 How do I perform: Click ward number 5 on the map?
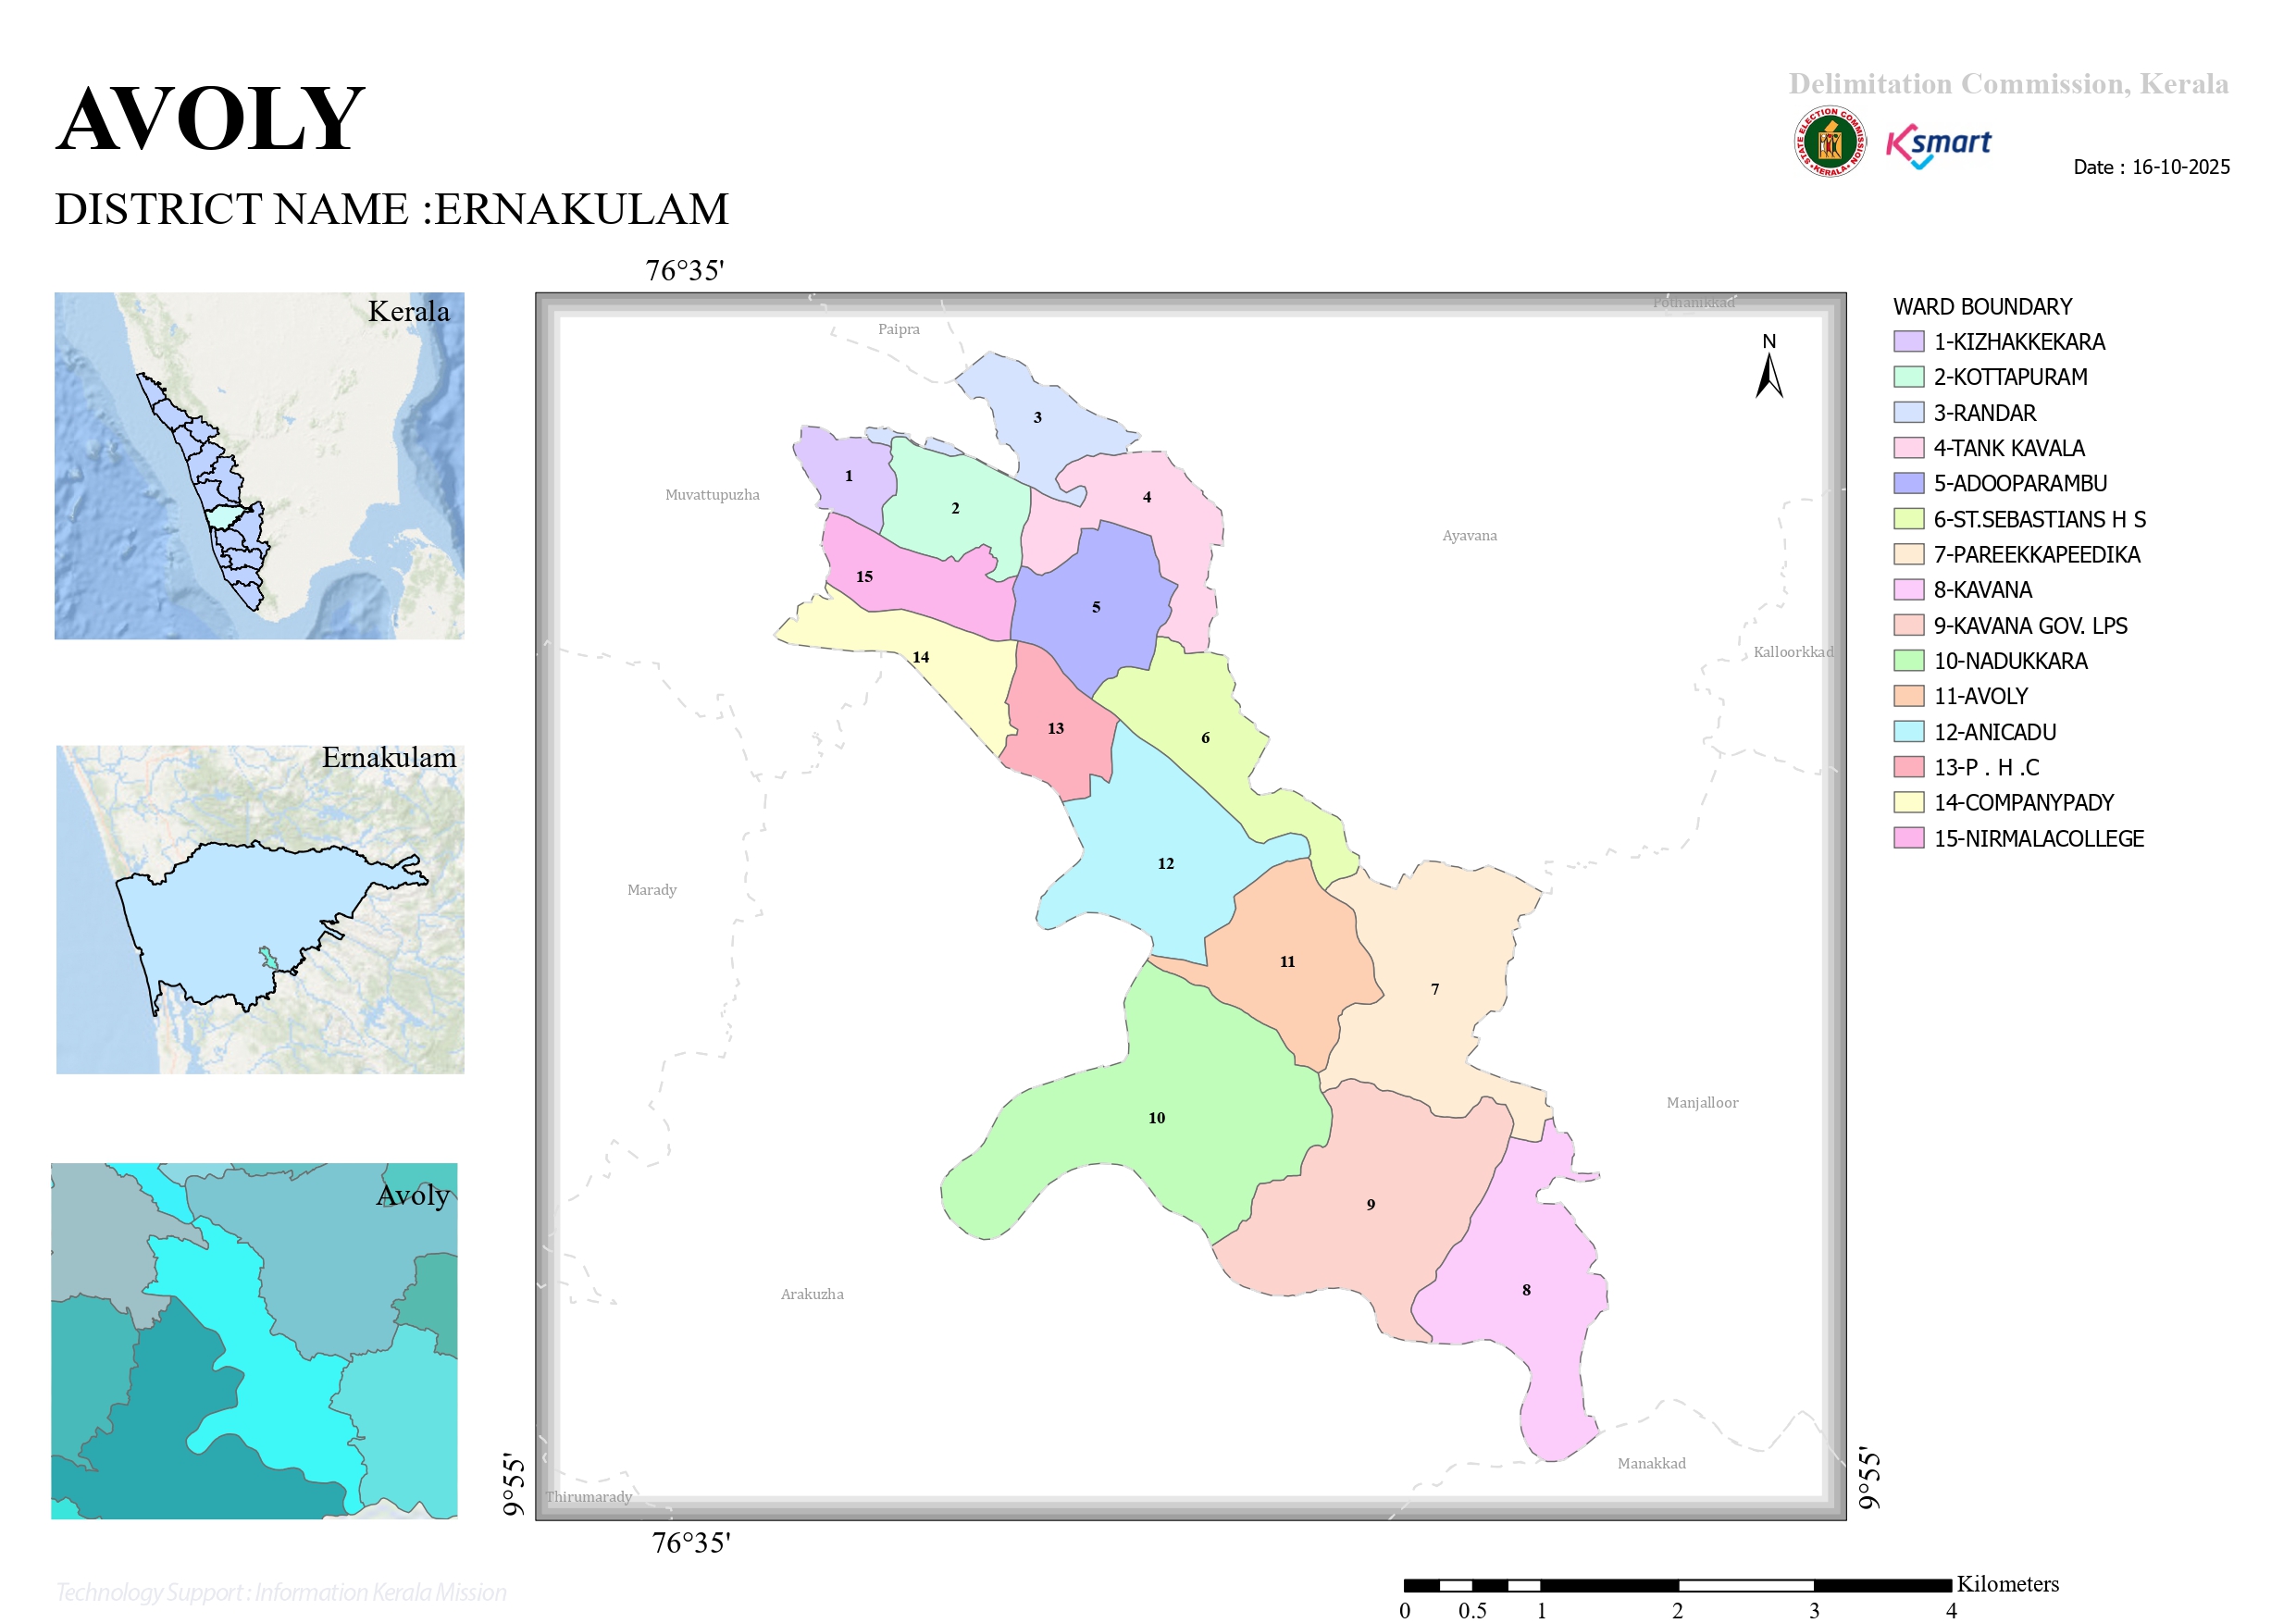(x=1096, y=607)
